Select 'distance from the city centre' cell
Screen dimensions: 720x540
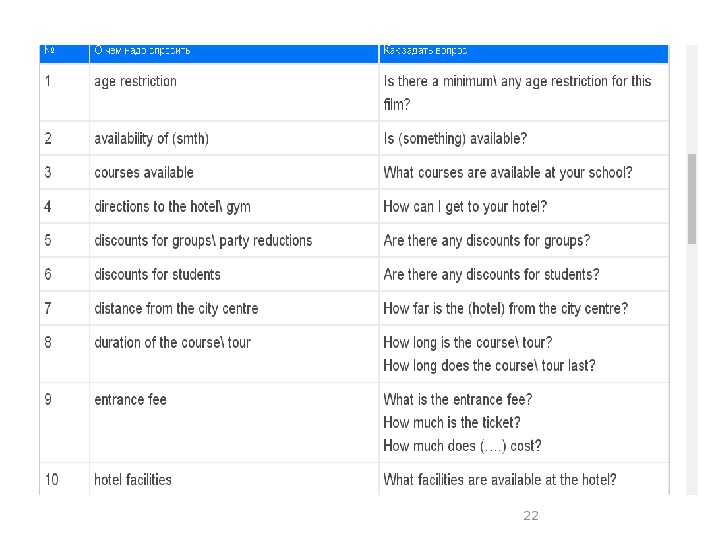pos(234,308)
